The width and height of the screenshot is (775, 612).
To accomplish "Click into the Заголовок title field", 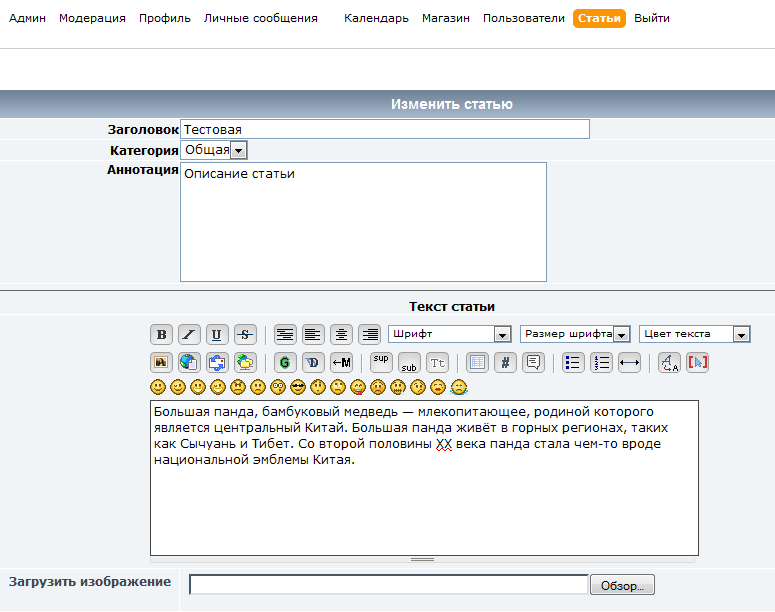I will tap(384, 129).
